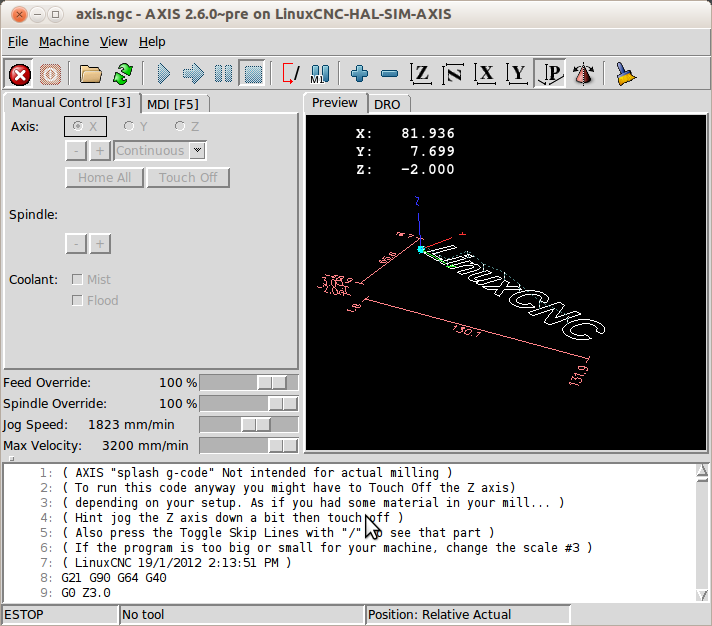The image size is (712, 626).
Task: Run the program with play icon
Action: [163, 74]
